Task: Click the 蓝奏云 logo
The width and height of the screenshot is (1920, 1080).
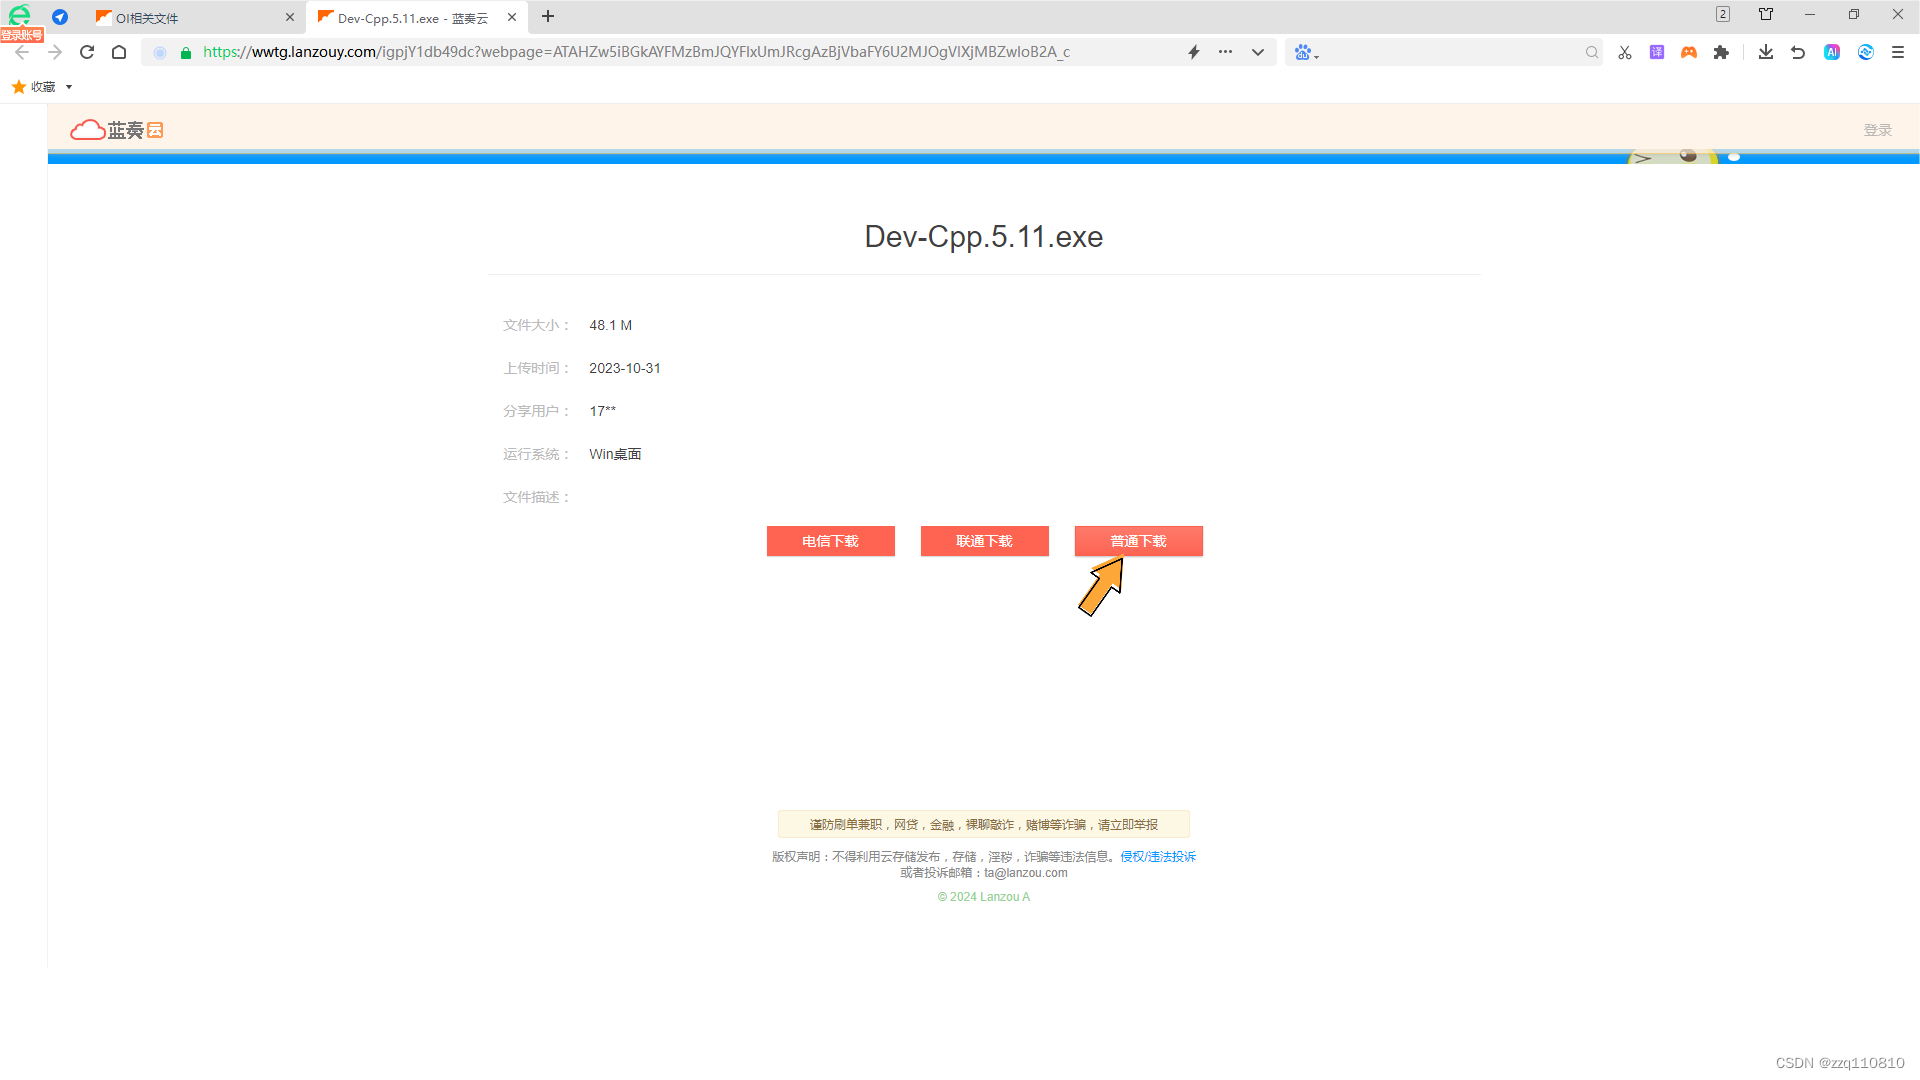Action: point(117,130)
